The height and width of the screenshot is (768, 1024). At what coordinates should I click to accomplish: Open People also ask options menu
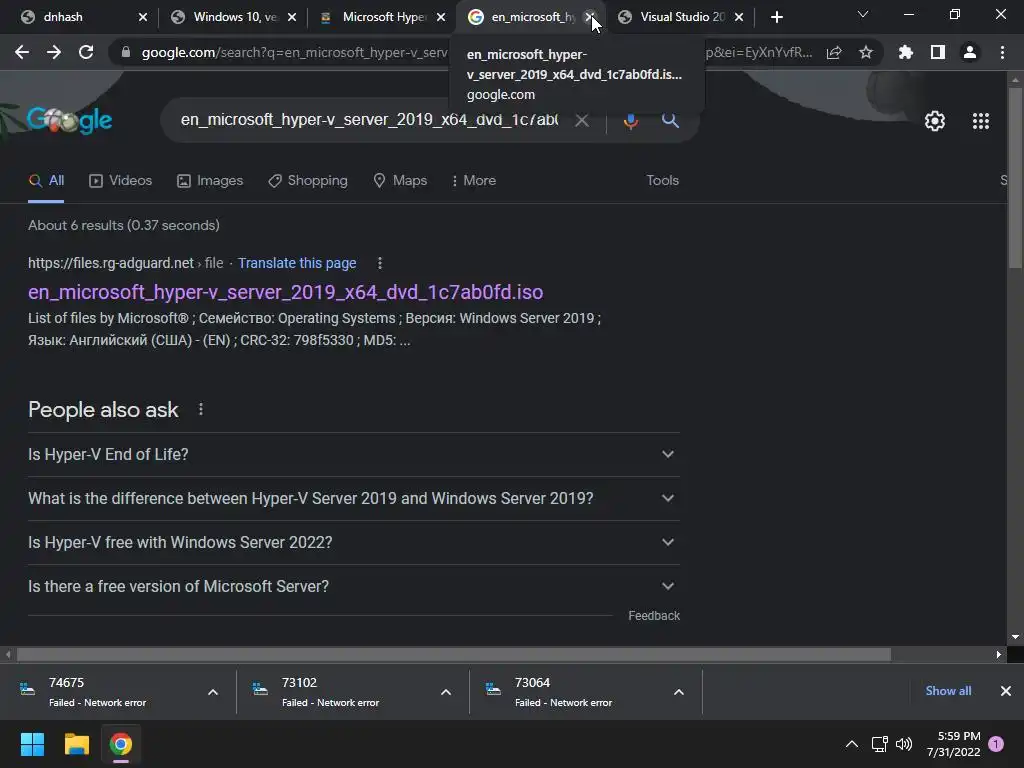(200, 409)
